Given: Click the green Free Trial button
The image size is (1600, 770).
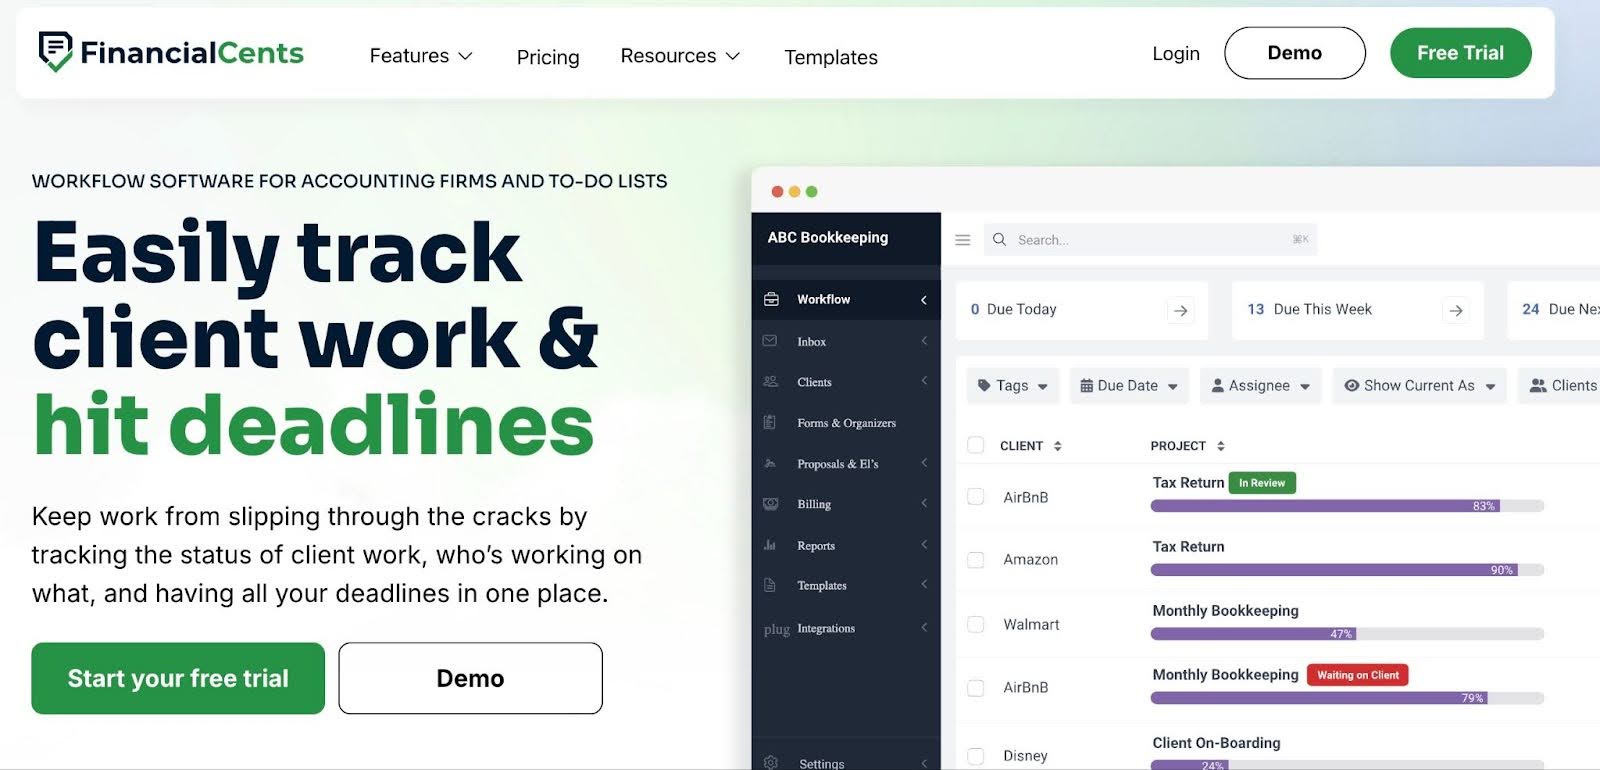Looking at the screenshot, I should (x=1461, y=53).
